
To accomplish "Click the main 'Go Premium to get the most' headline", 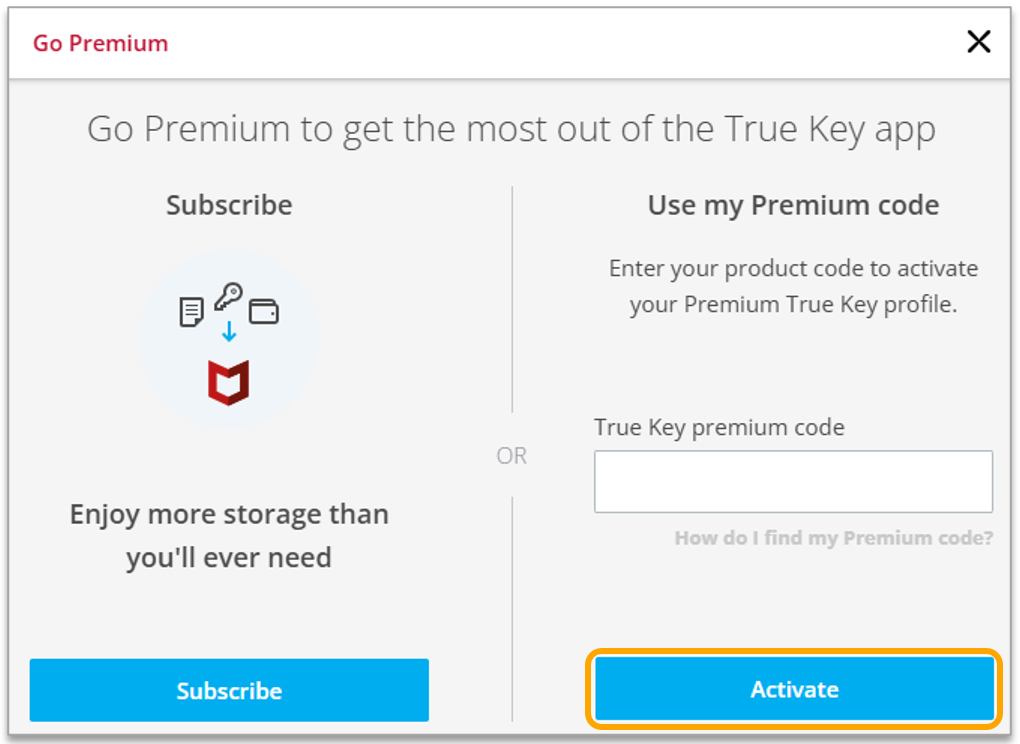I will click(x=511, y=129).
